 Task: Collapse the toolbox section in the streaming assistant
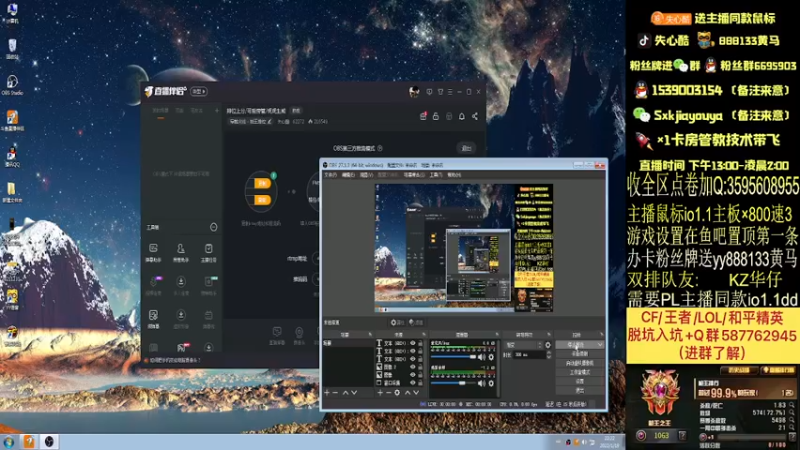point(213,227)
